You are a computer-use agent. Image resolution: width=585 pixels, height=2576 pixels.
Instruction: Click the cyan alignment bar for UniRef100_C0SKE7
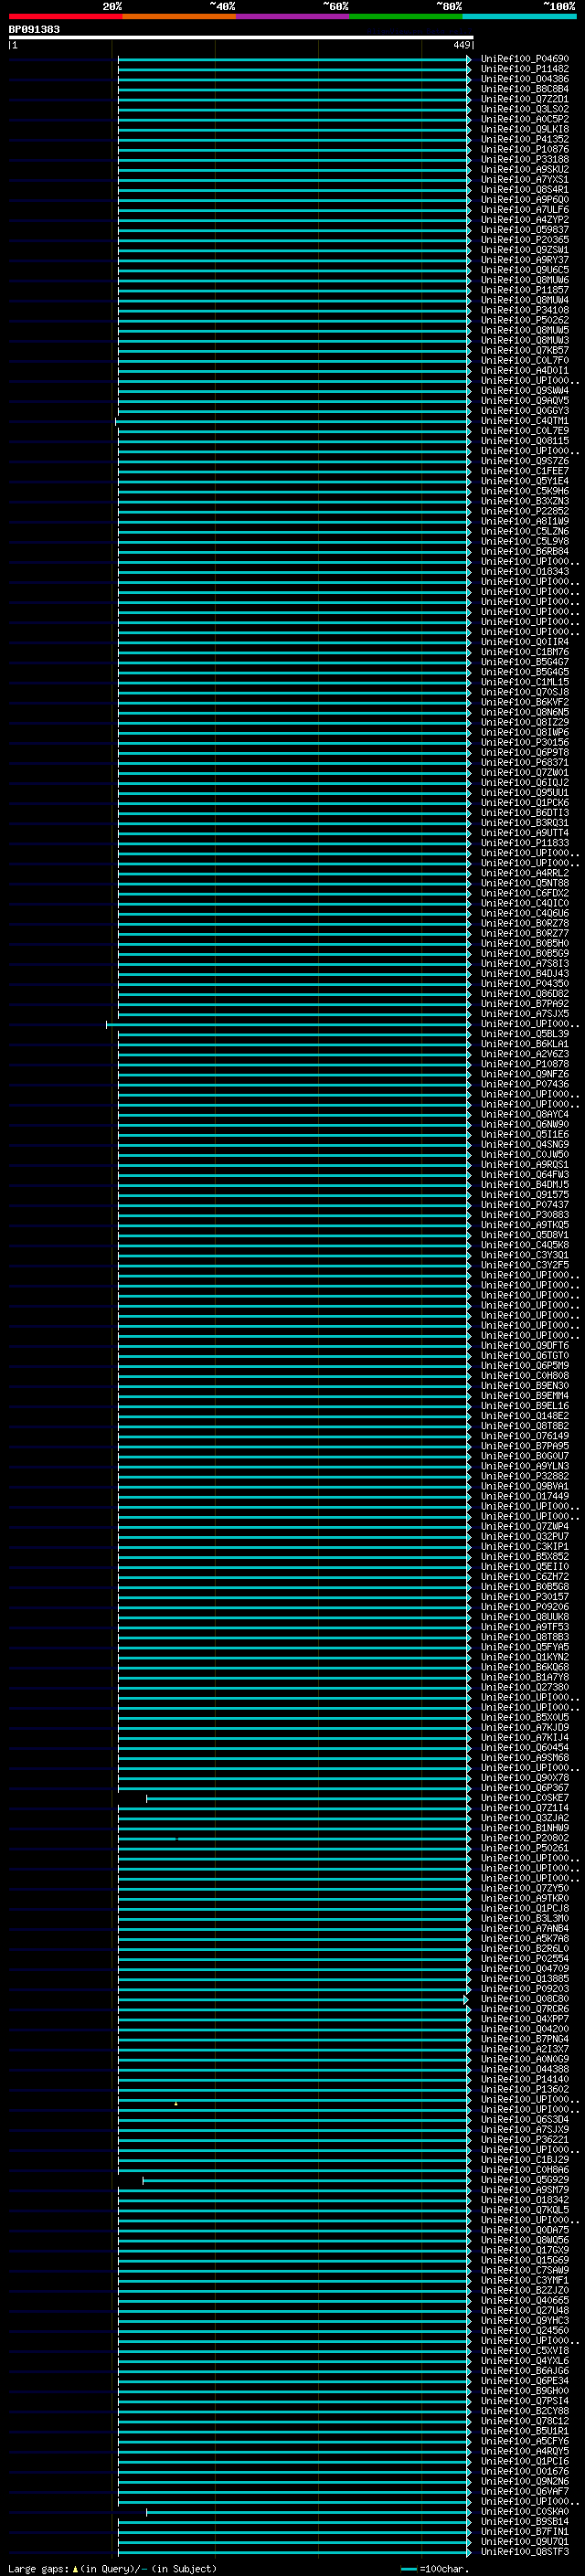(308, 1799)
